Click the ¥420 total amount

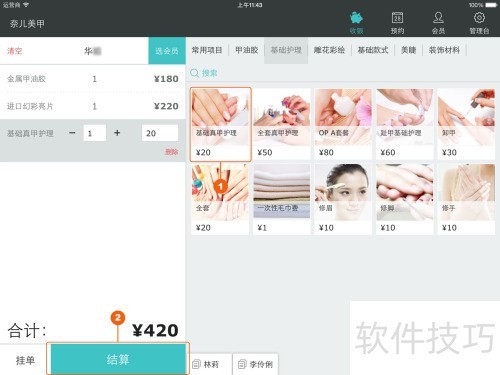[x=155, y=330]
